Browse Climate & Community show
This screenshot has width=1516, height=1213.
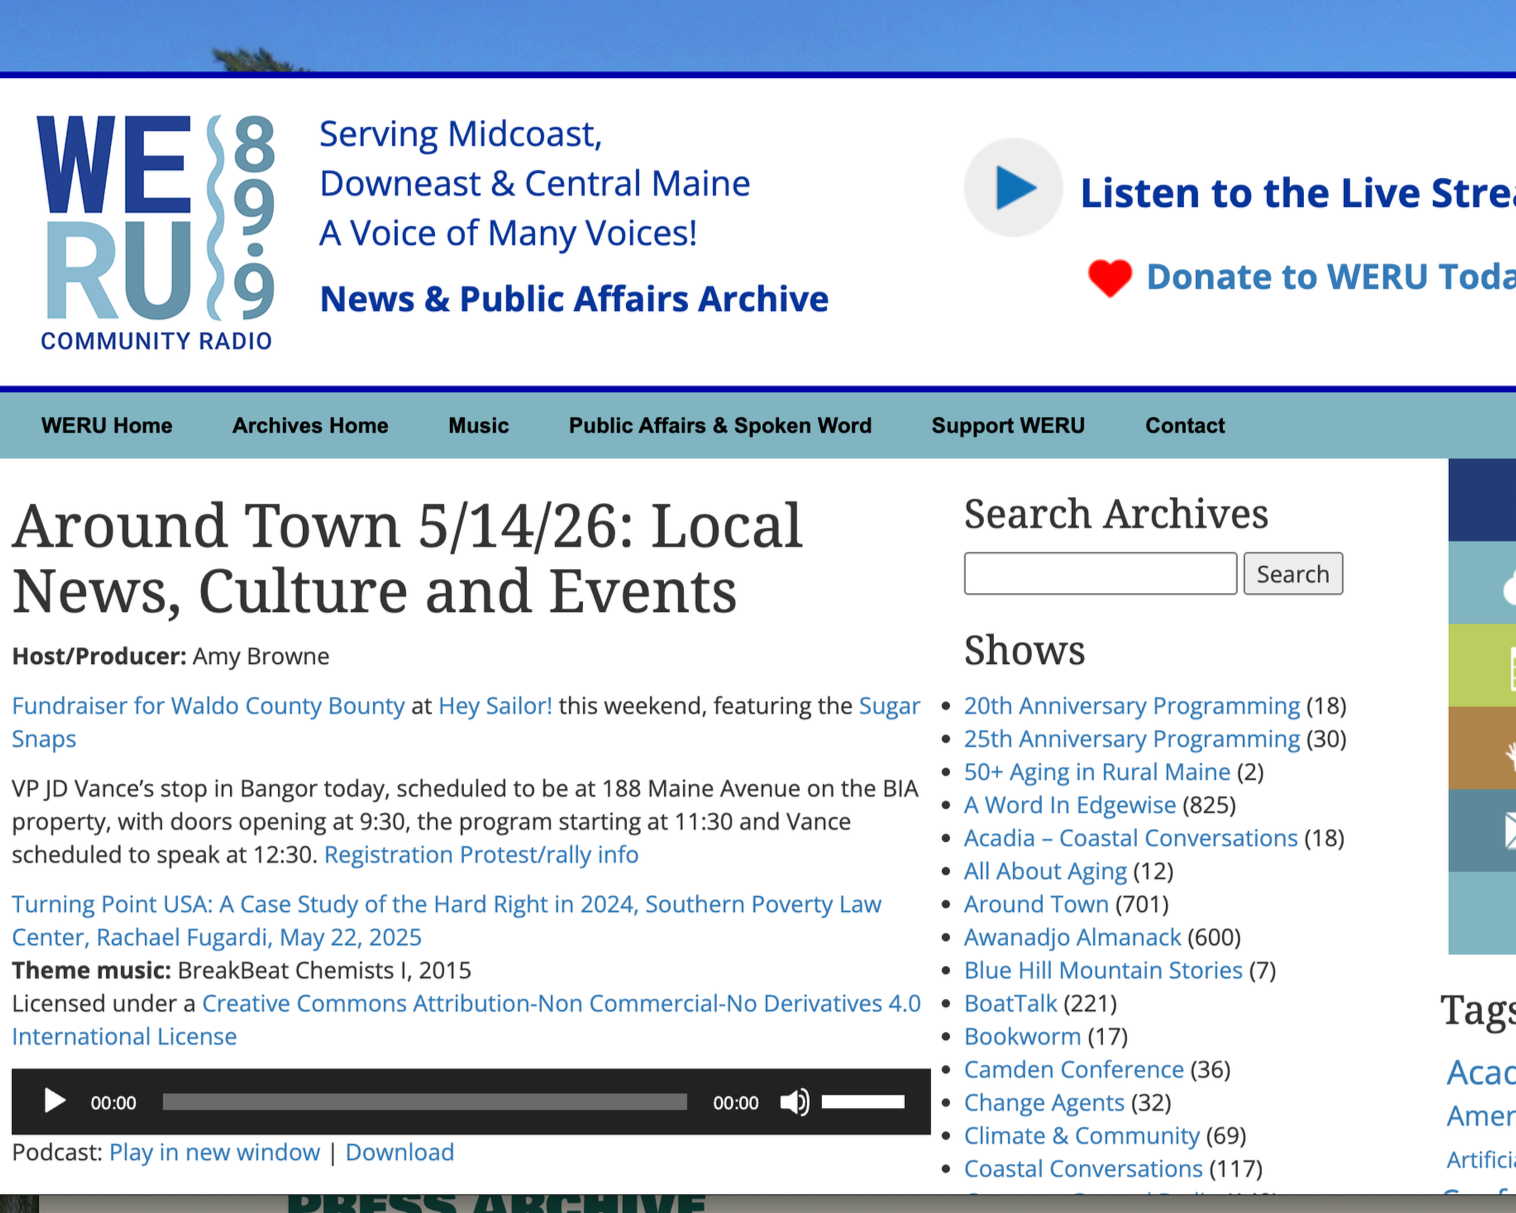(1082, 1135)
